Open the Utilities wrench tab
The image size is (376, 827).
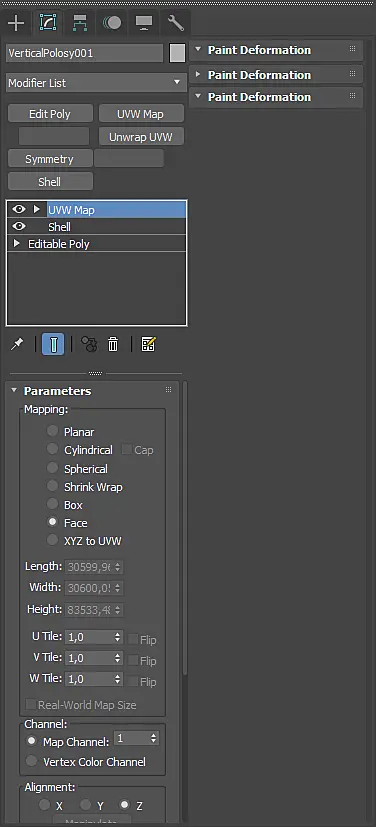point(175,23)
